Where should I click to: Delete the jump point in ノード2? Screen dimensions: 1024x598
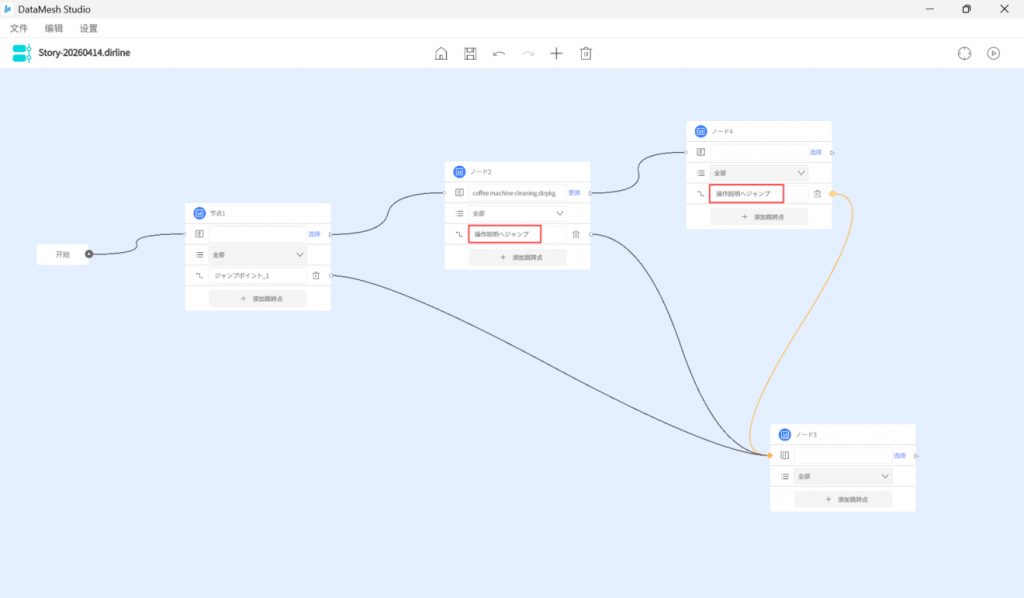(x=575, y=234)
